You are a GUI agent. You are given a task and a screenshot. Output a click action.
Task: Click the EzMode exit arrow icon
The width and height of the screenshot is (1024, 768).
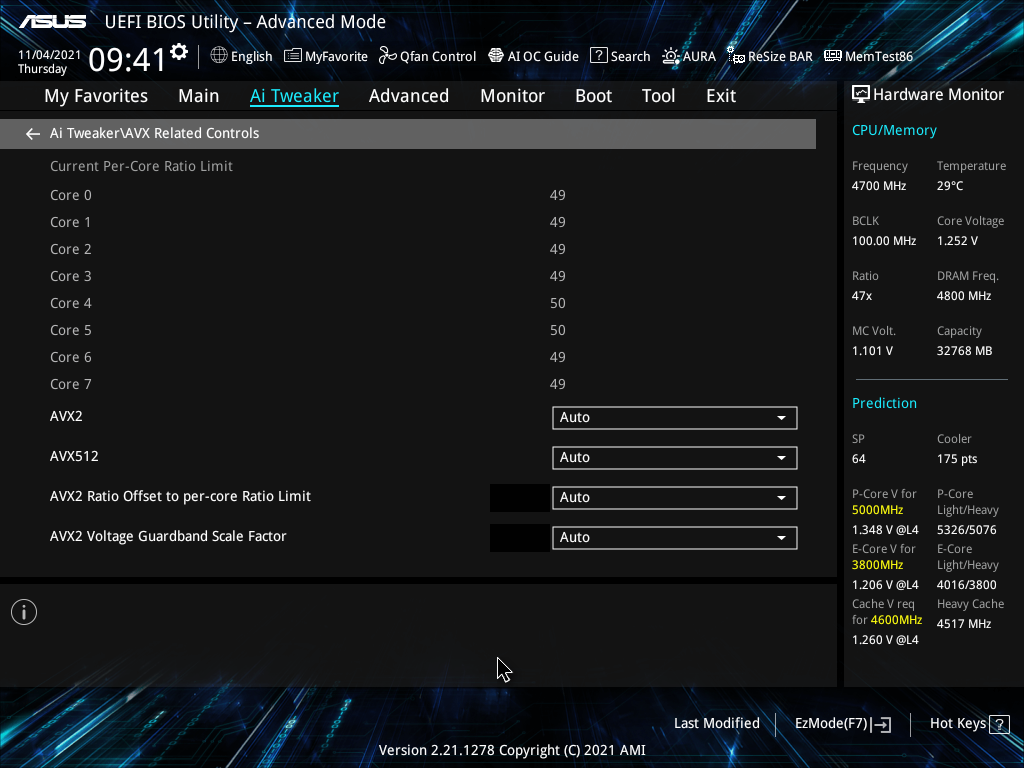[881, 724]
